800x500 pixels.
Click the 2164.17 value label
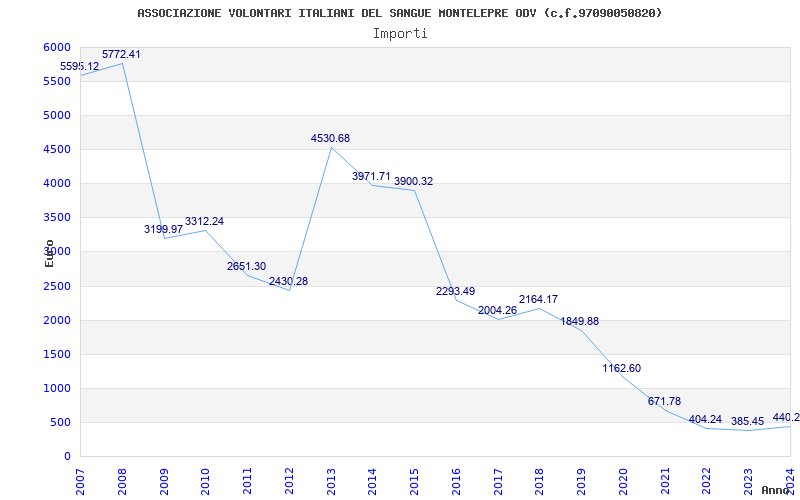click(x=539, y=299)
